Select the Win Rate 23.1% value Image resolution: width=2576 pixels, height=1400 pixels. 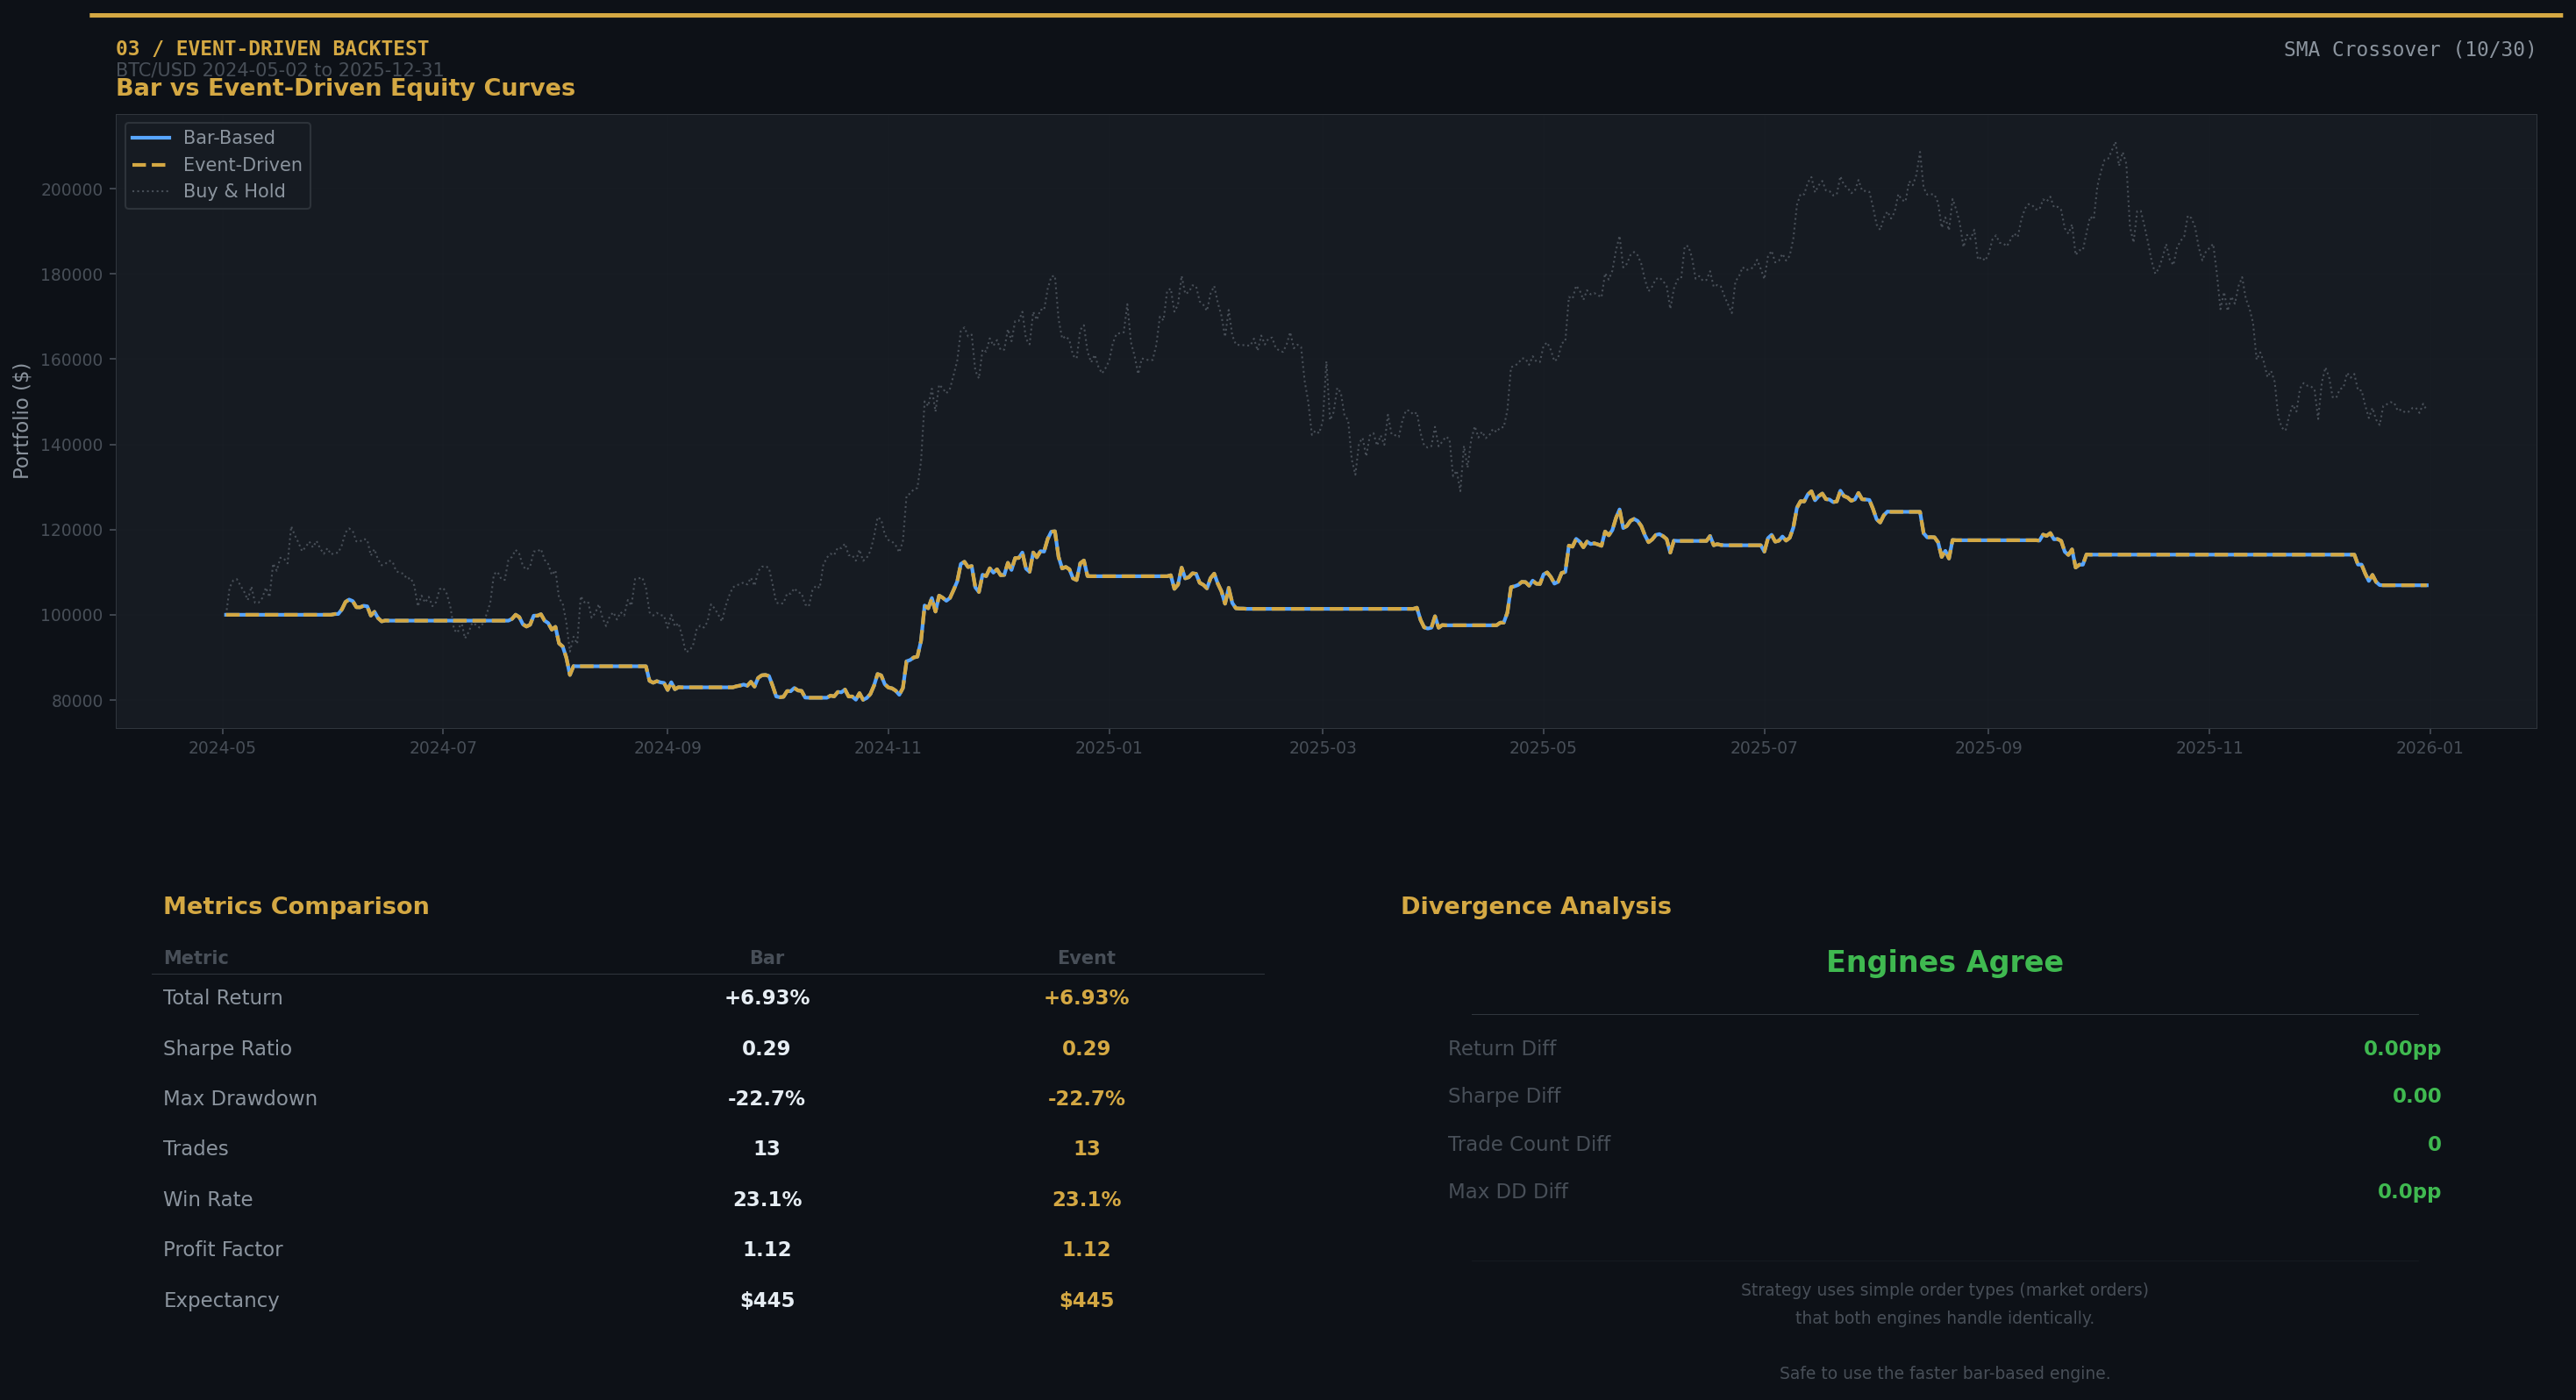pyautogui.click(x=767, y=1198)
